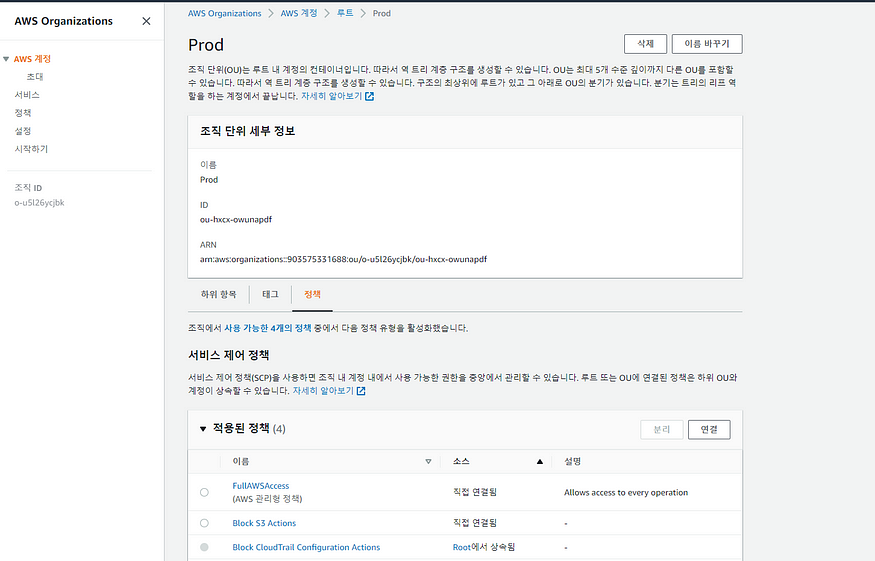Screen dimensions: 875x561
Task: Close the AWS Organizations side panel
Action: pos(146,21)
